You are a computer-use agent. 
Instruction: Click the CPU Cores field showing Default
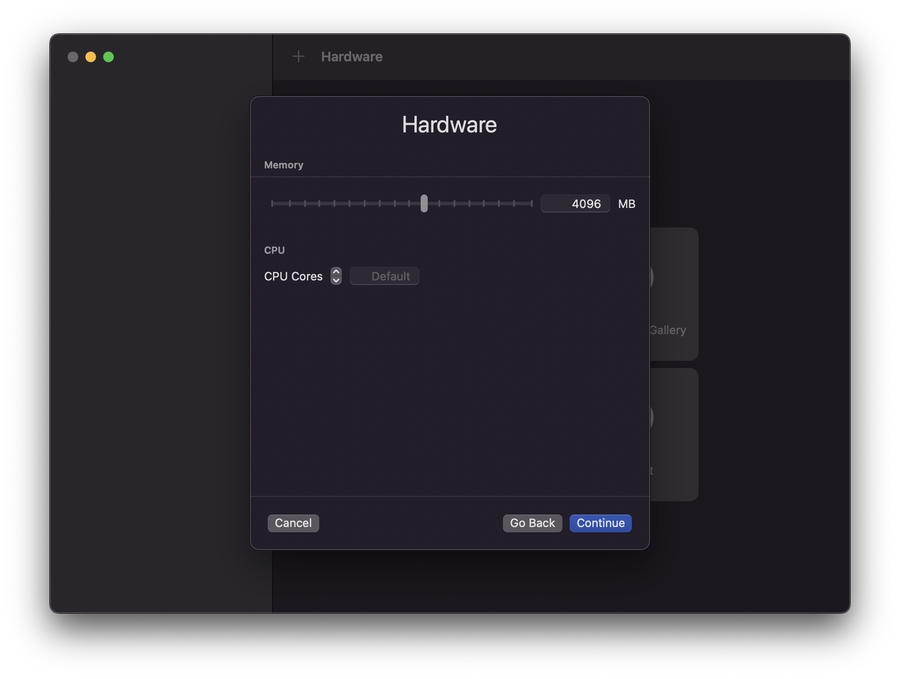[x=385, y=277]
